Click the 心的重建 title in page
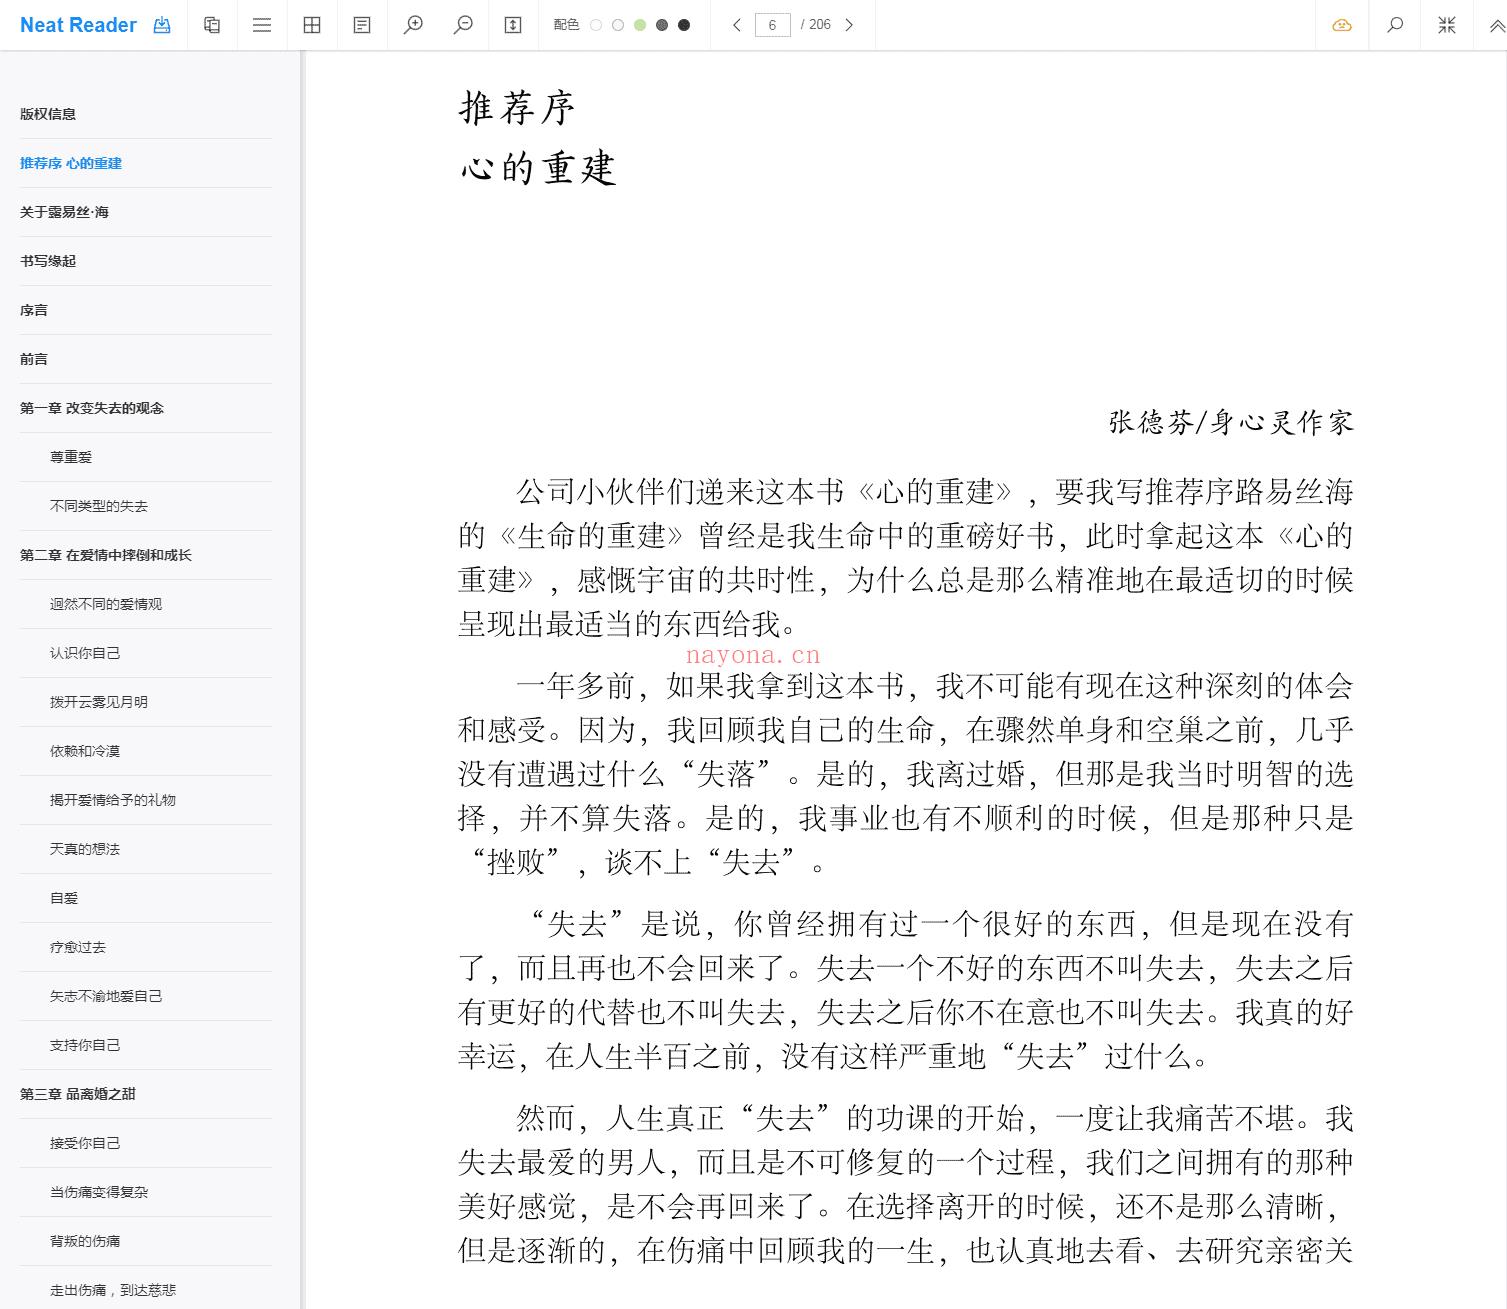 coord(538,168)
